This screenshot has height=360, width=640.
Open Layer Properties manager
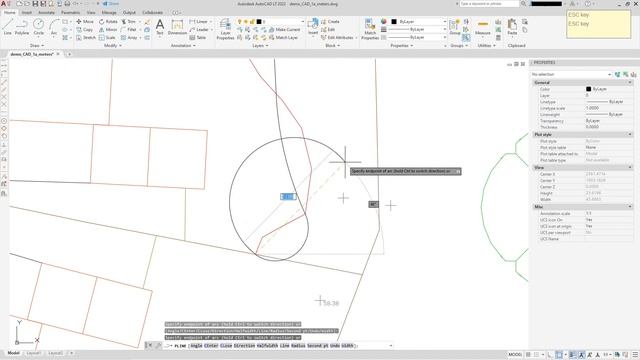(x=225, y=29)
